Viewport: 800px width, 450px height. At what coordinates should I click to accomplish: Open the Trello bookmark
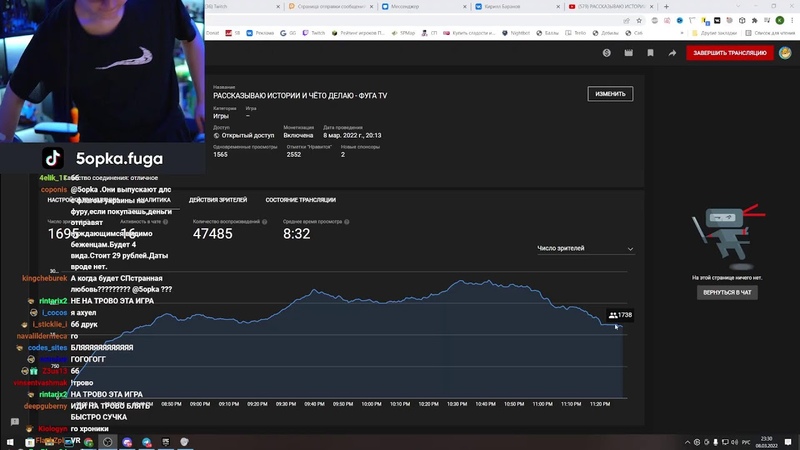click(x=576, y=33)
